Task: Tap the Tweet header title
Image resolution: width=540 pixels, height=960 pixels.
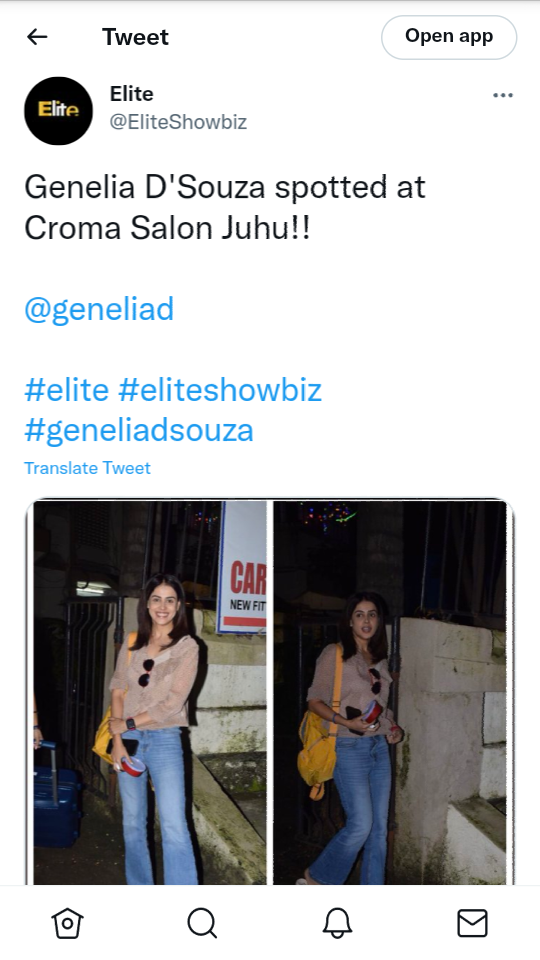Action: coord(135,37)
